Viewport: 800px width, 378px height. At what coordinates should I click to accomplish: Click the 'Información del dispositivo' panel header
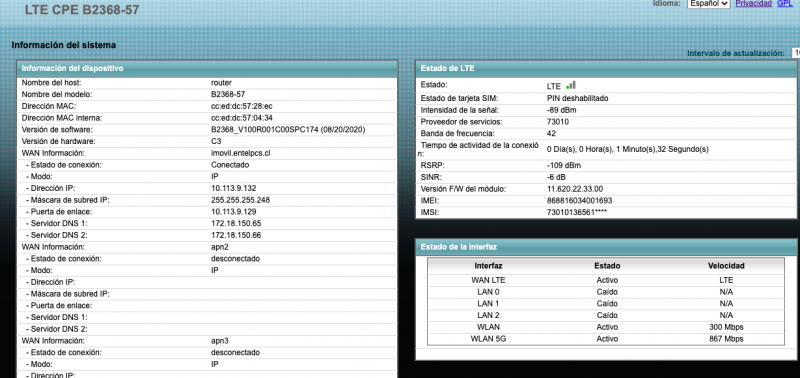point(207,68)
